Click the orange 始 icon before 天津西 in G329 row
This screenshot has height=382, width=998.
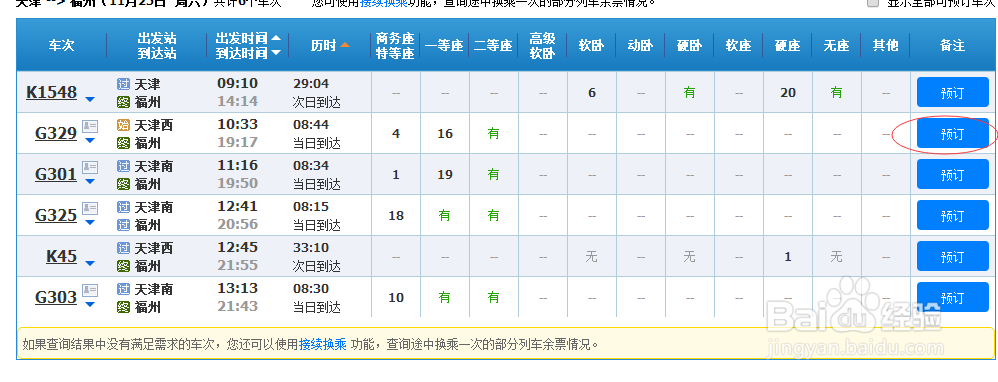(x=123, y=125)
